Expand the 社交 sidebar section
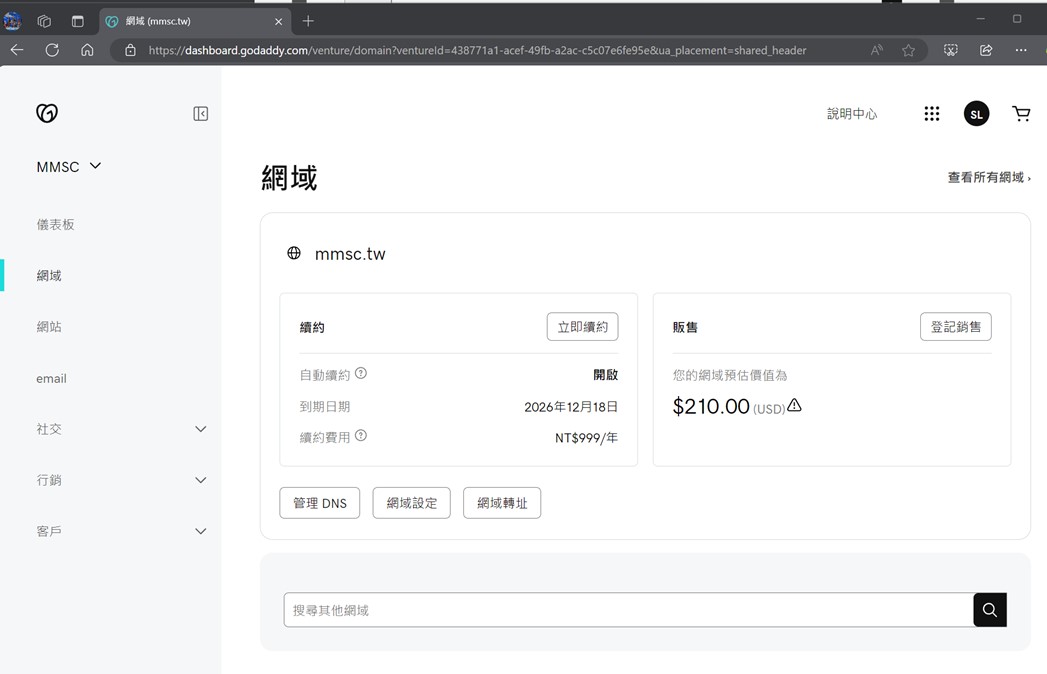This screenshot has height=674, width=1047. [x=200, y=429]
